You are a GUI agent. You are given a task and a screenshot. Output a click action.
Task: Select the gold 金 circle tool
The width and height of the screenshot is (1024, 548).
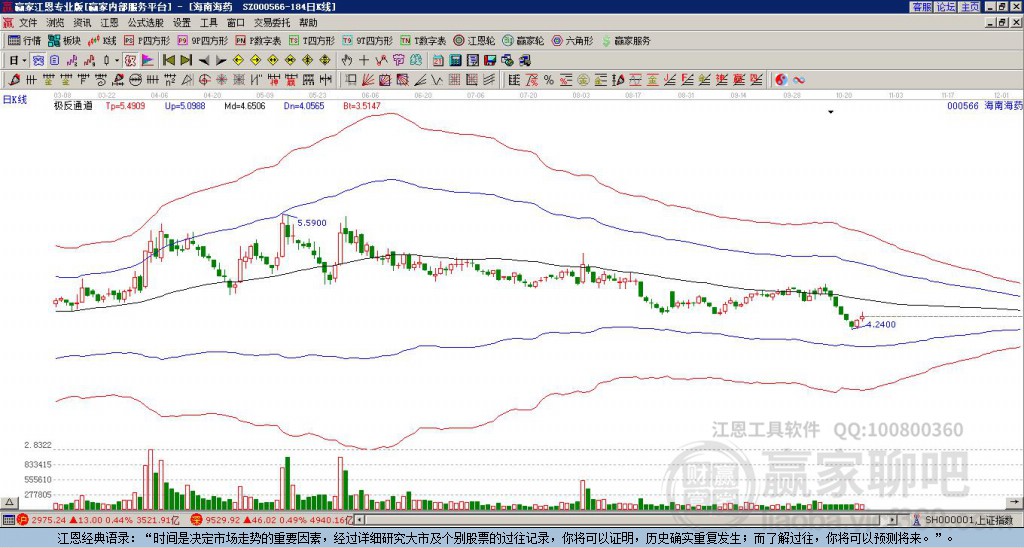pyautogui.click(x=582, y=80)
